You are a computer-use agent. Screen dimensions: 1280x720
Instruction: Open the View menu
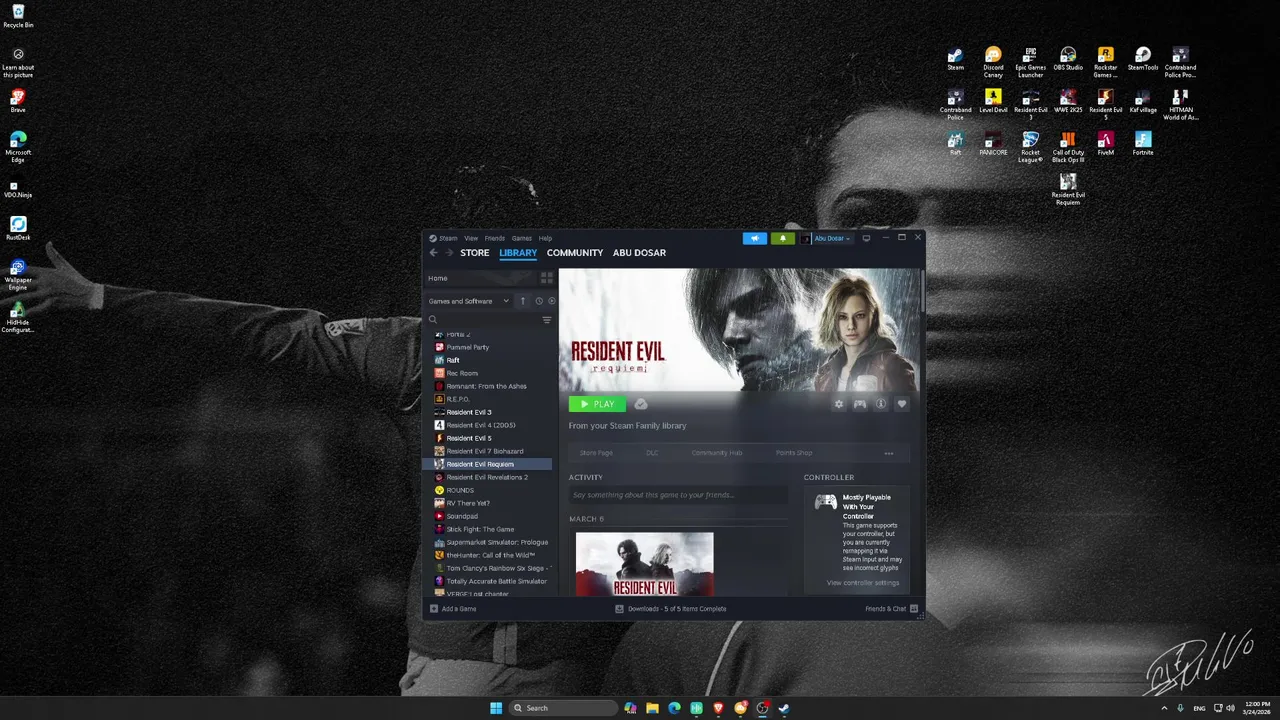[471, 238]
